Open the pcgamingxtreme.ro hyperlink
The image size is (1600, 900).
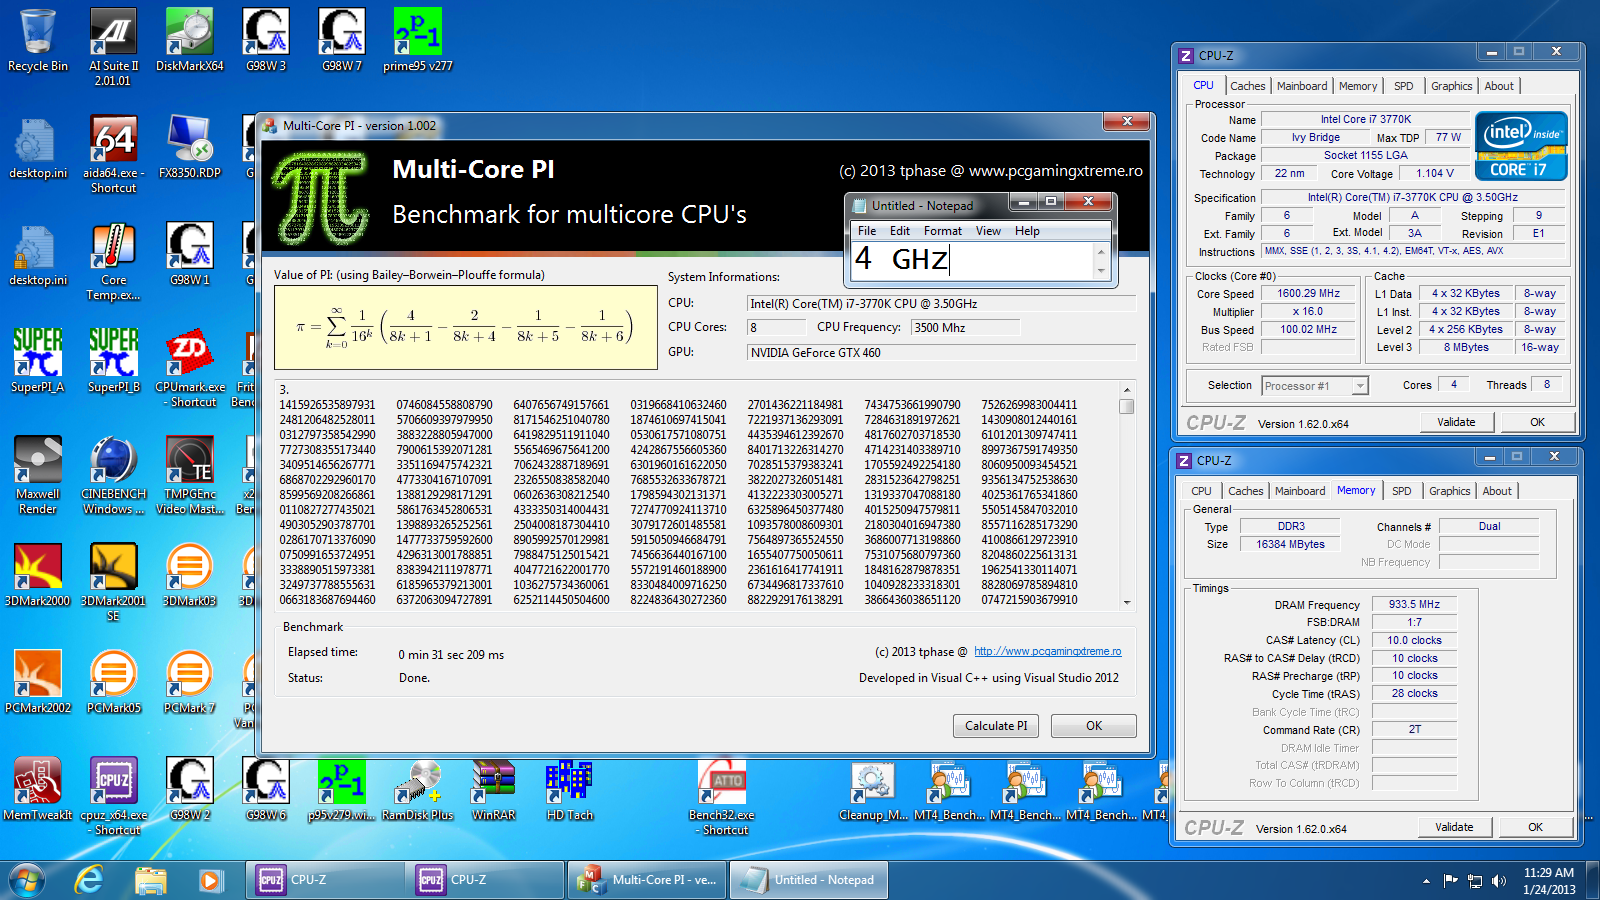[1047, 651]
